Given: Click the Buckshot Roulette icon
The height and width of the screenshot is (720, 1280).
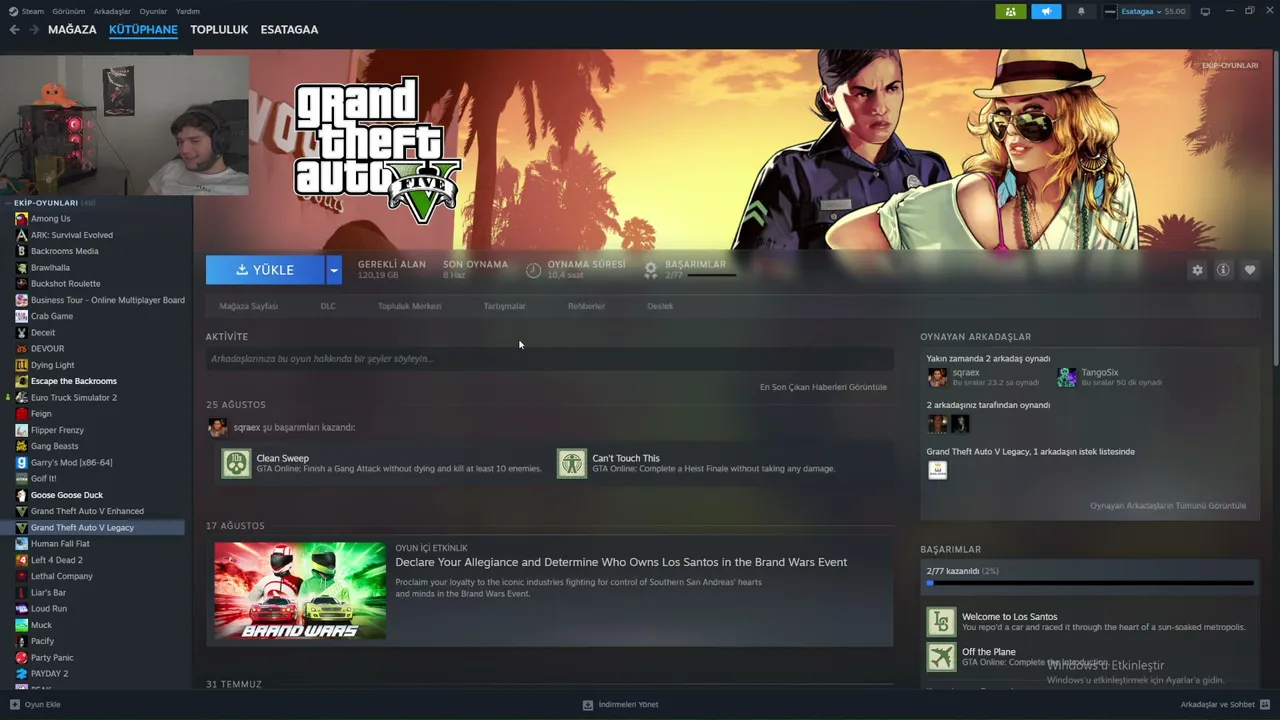Looking at the screenshot, I should pyautogui.click(x=21, y=284).
